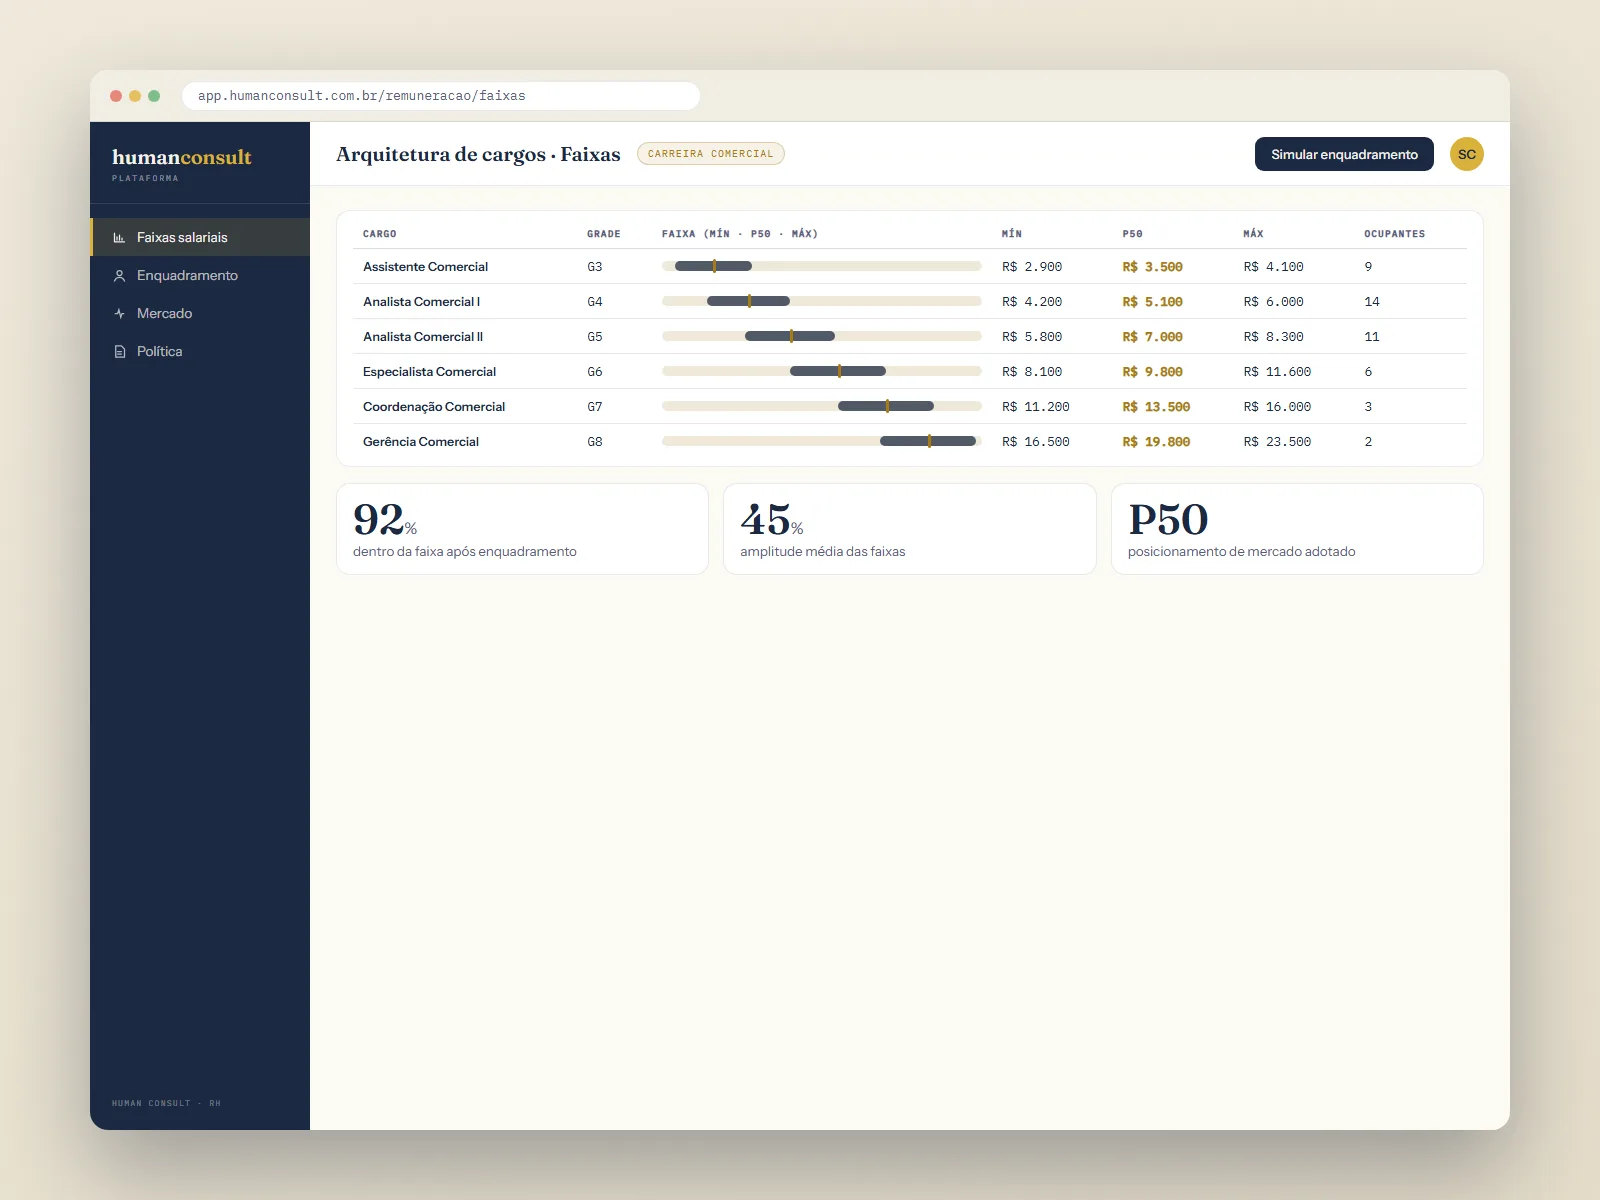Click grade G4 cell
This screenshot has height=1200, width=1600.
tap(594, 302)
